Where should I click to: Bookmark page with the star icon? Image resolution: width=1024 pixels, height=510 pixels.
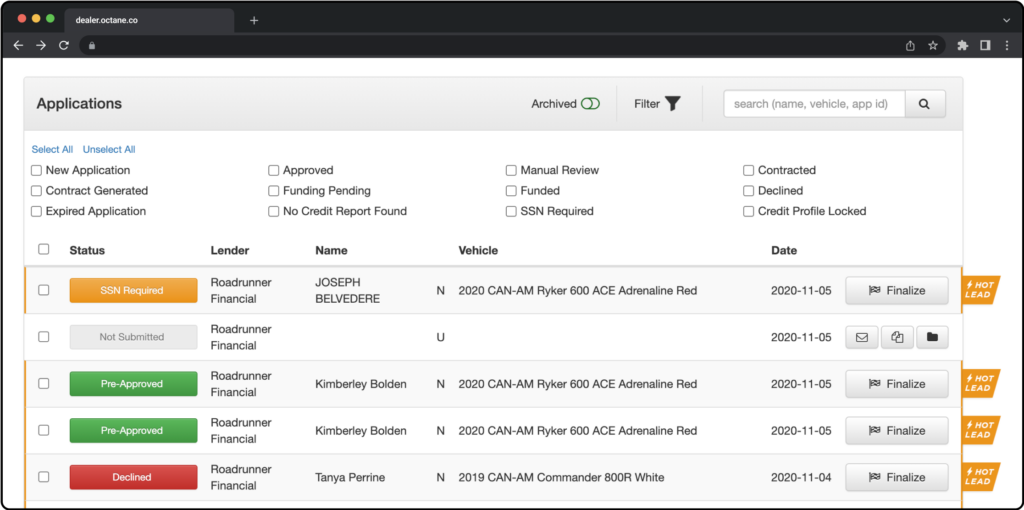tap(933, 45)
